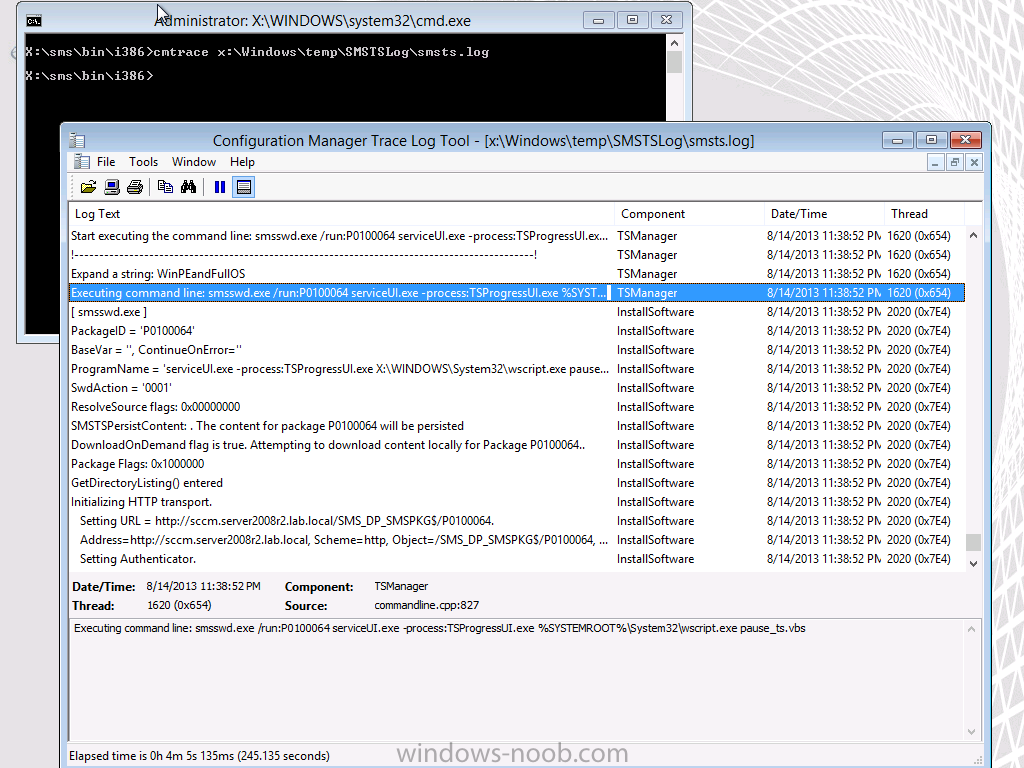Click the Trace Log Tool title bar icon

[78, 140]
